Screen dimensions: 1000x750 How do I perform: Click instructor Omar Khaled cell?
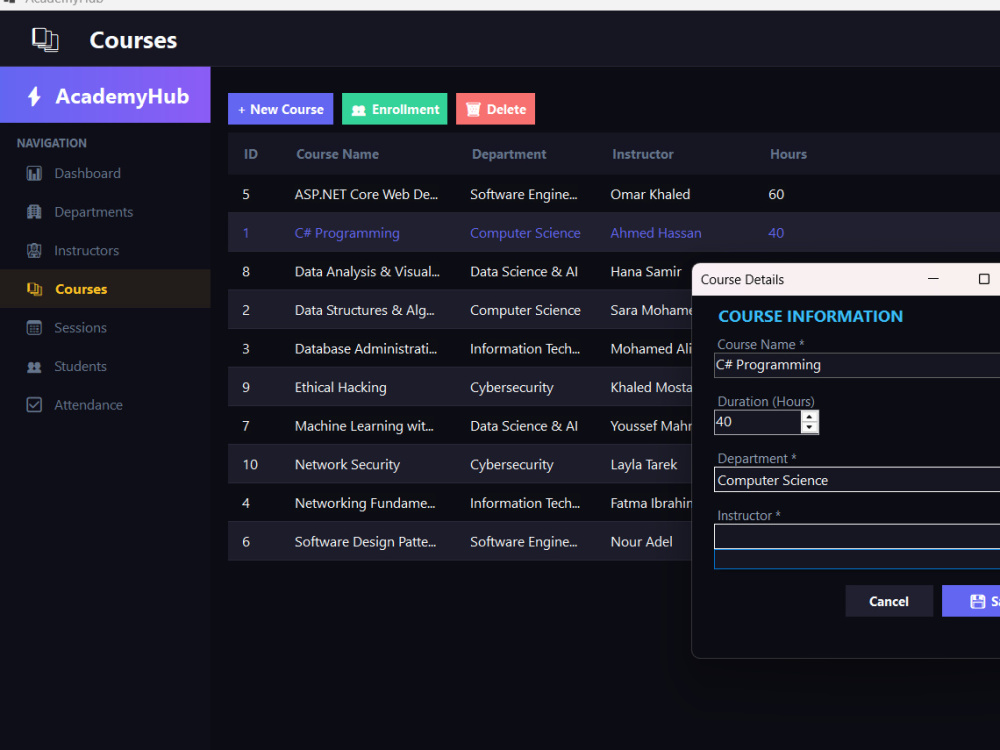[650, 195]
